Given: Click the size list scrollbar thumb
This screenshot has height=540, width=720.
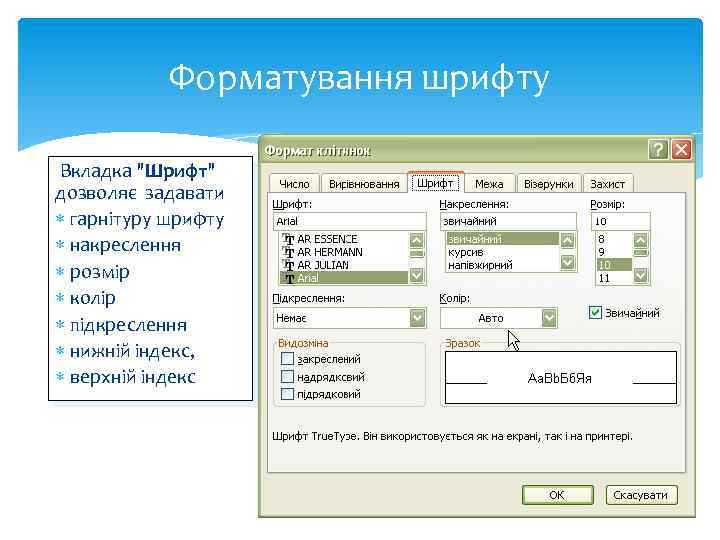Looking at the screenshot, I should pos(641,253).
